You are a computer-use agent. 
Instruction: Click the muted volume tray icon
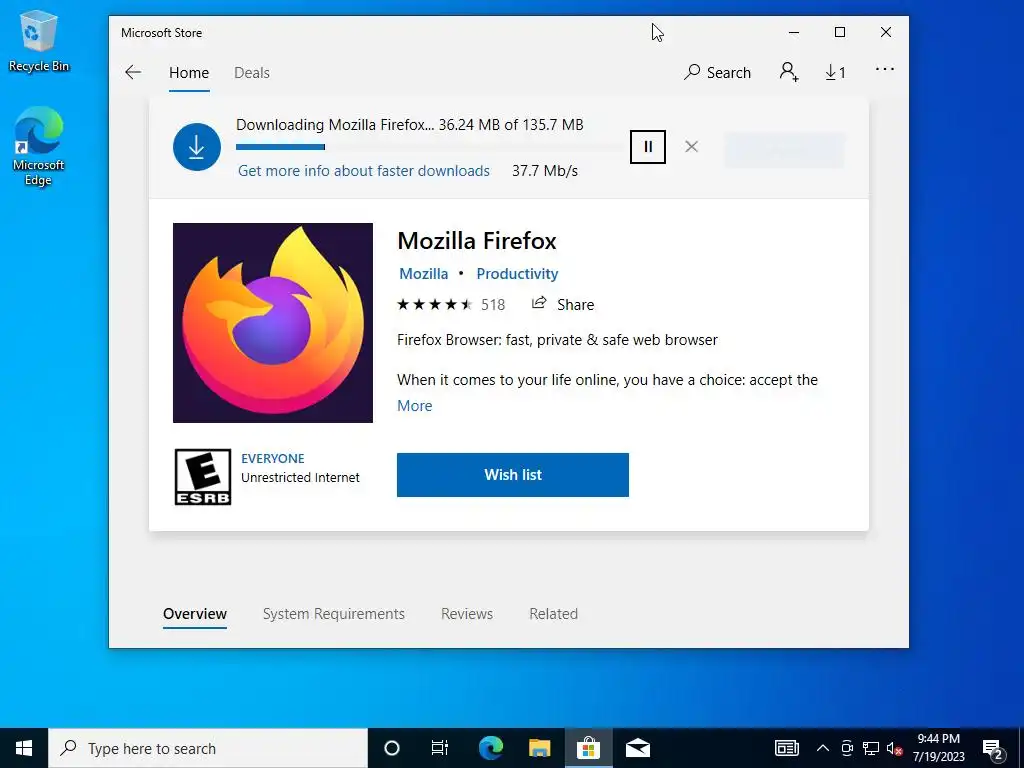pyautogui.click(x=894, y=748)
